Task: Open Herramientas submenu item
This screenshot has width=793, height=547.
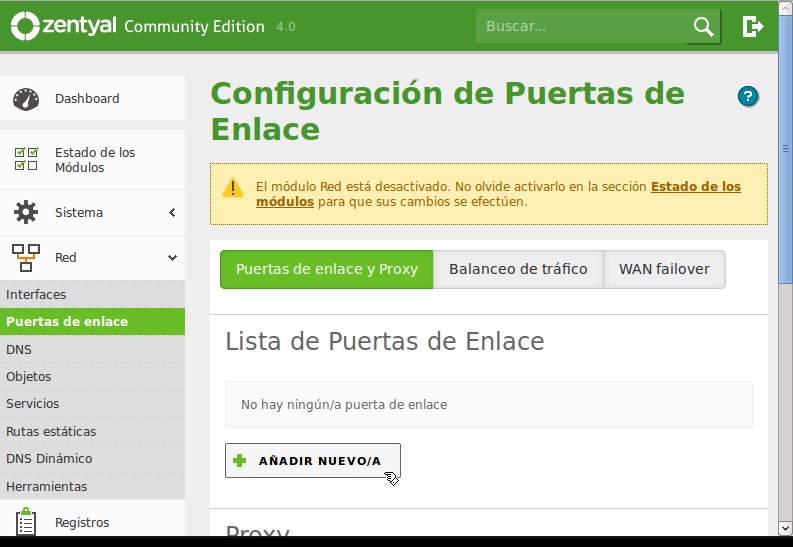Action: 93,486
